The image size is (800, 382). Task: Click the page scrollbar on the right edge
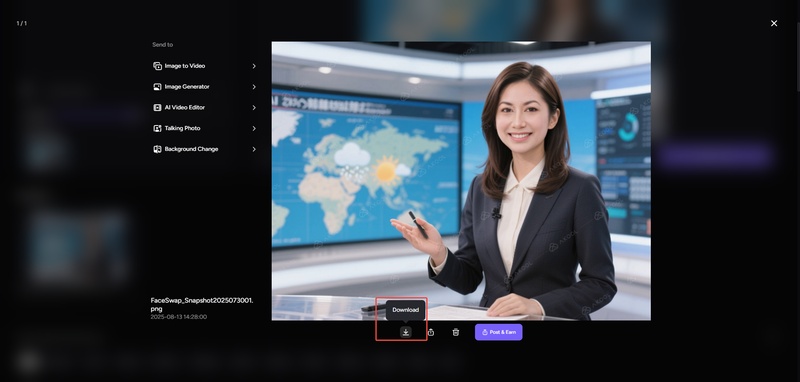[x=797, y=57]
